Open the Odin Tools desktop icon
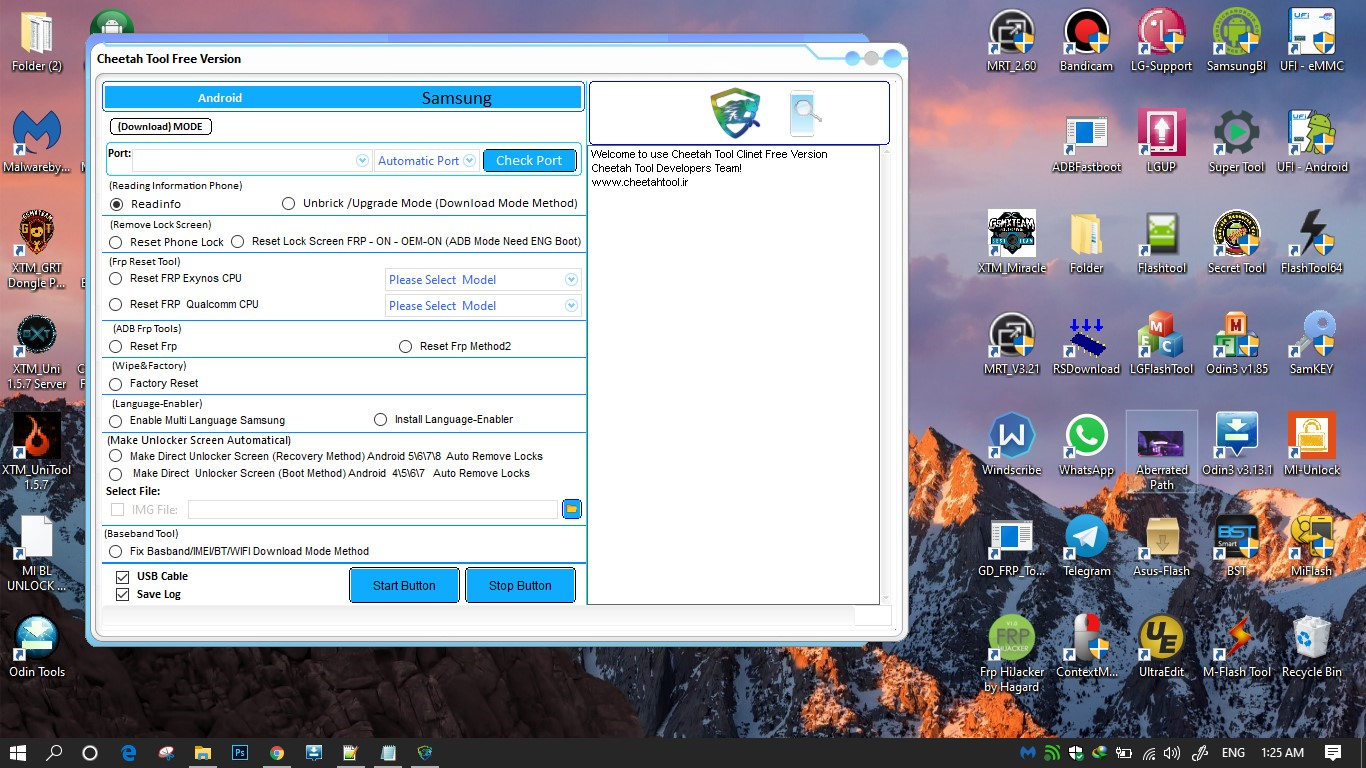 tap(37, 647)
